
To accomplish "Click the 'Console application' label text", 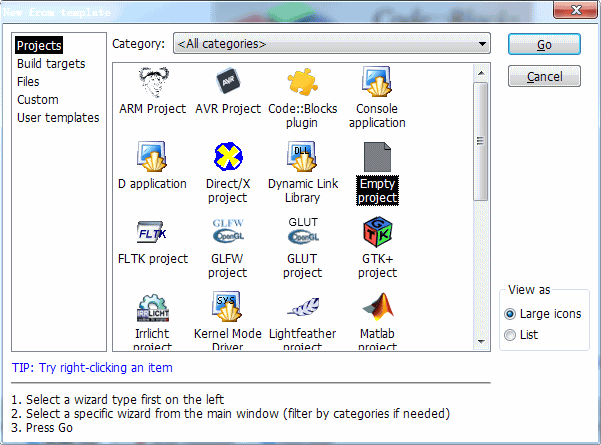I will (x=377, y=115).
